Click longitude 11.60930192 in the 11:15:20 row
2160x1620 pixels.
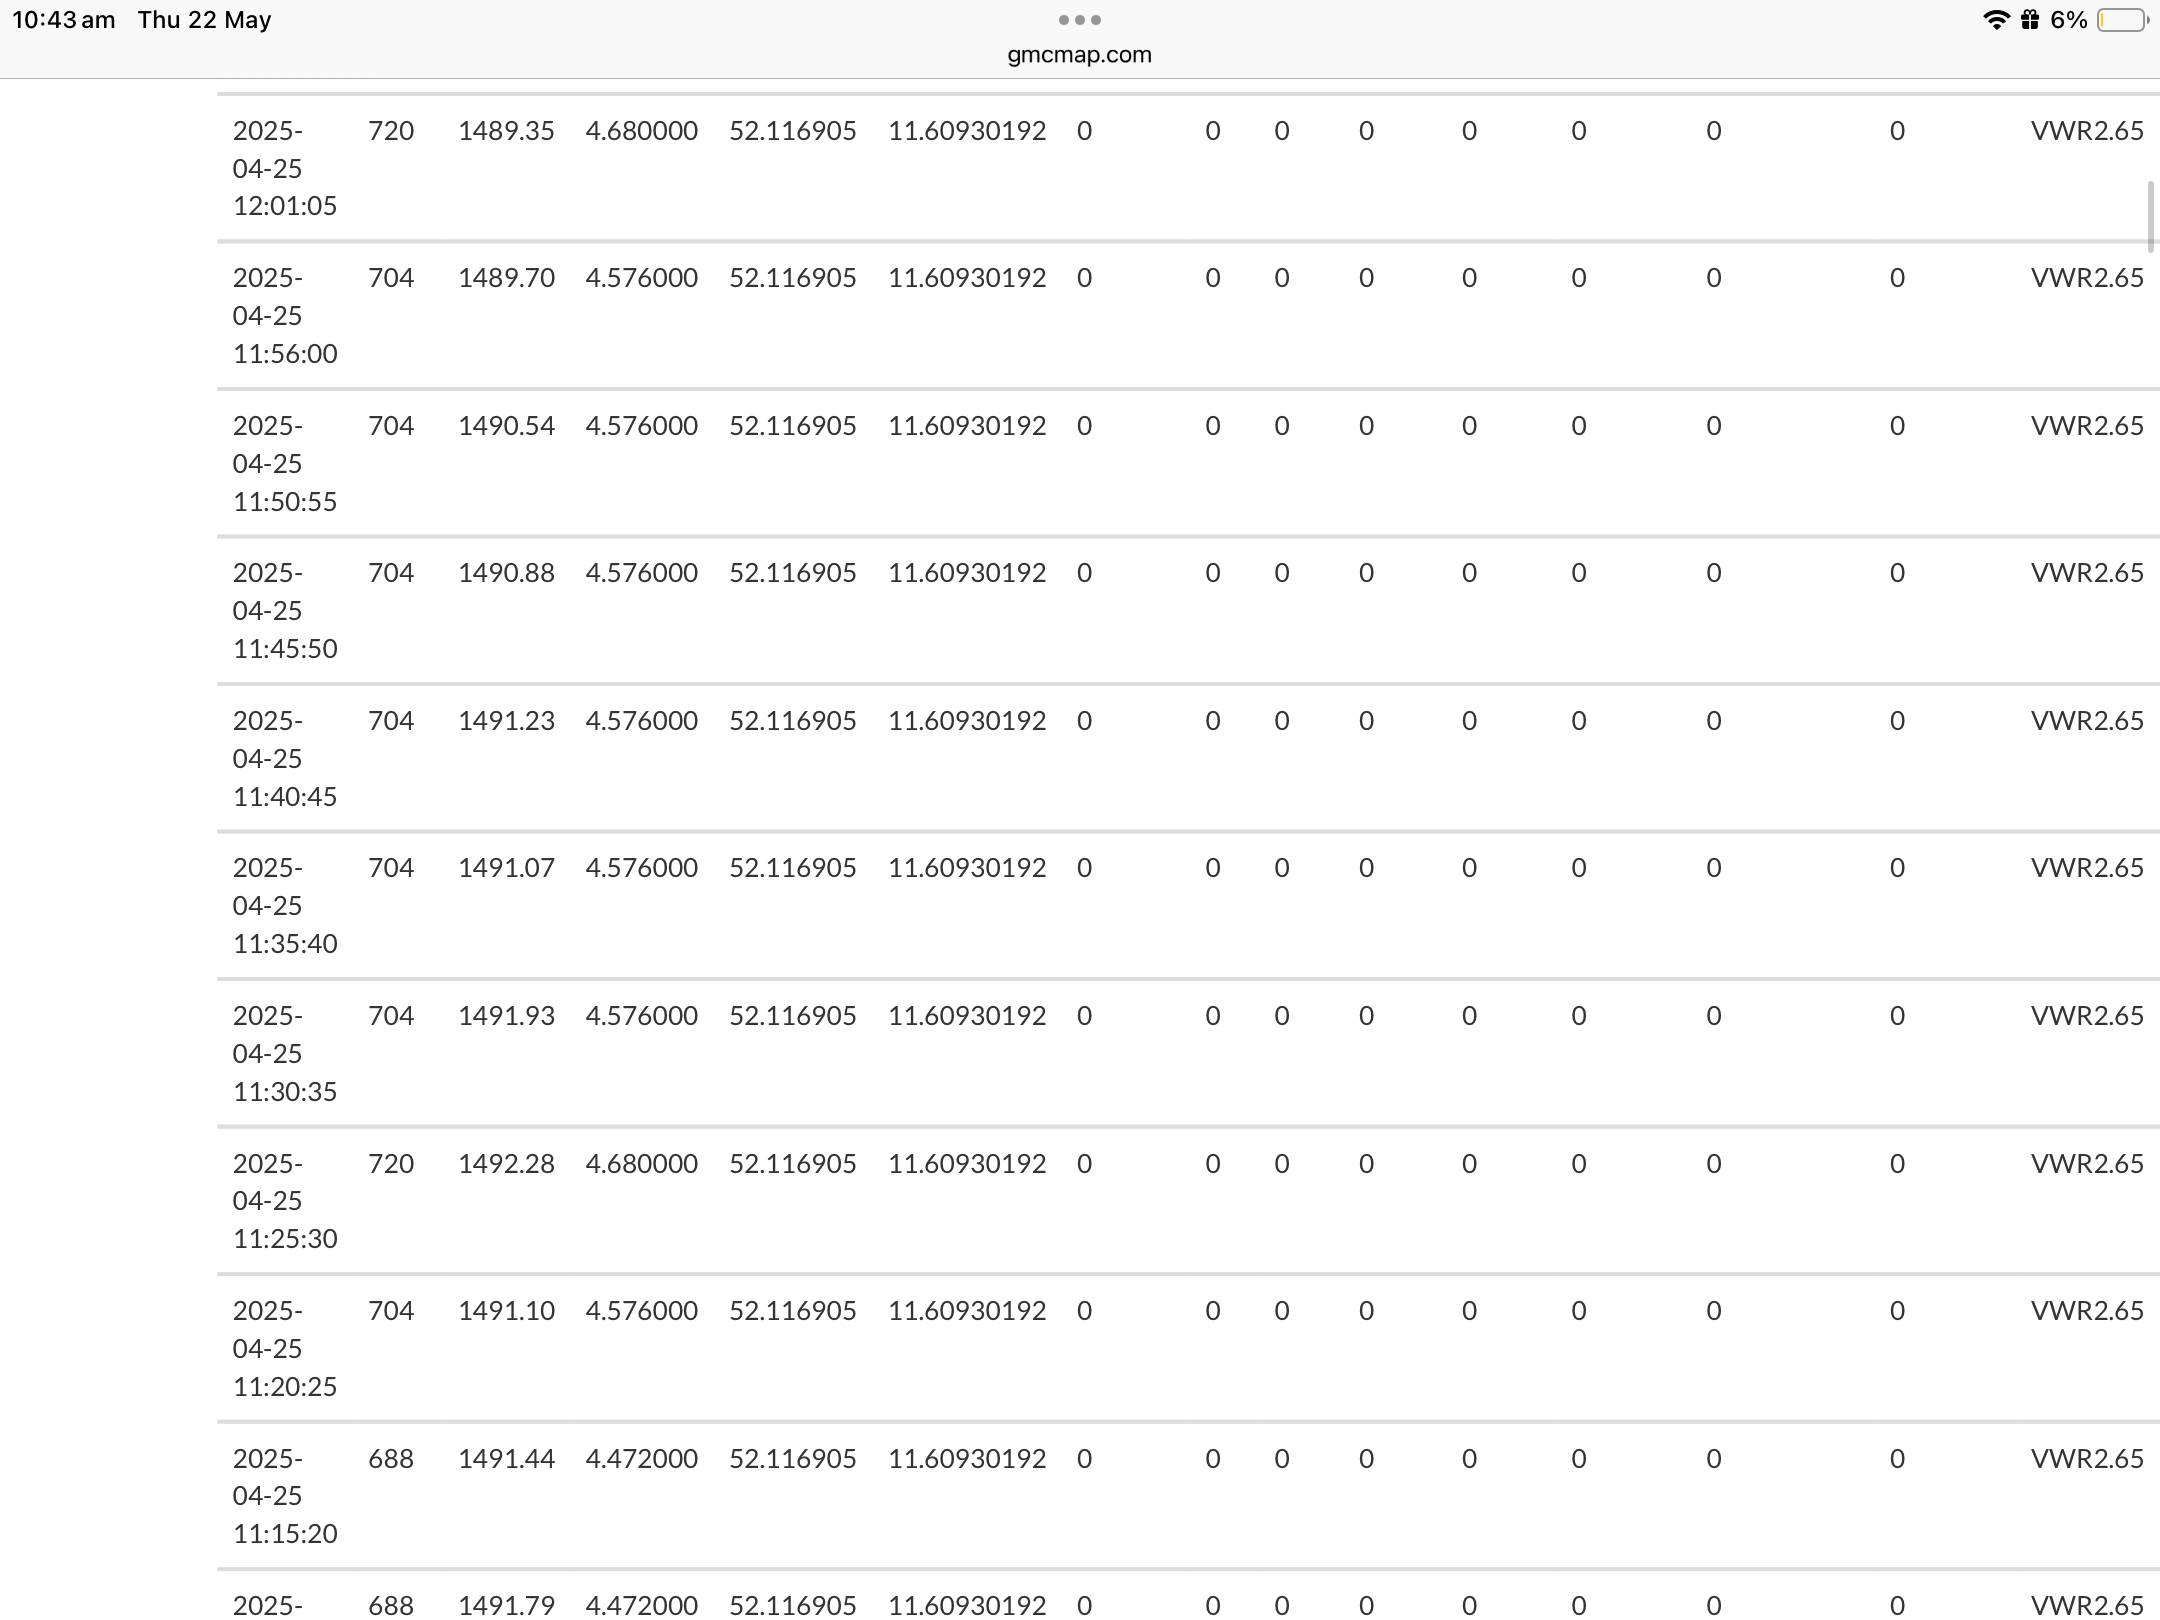click(967, 1459)
